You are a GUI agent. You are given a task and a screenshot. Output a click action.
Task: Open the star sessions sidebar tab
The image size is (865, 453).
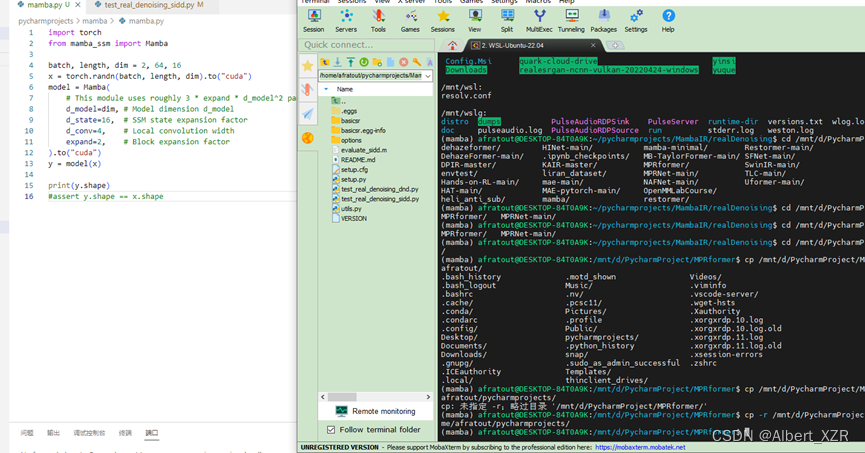(x=308, y=66)
